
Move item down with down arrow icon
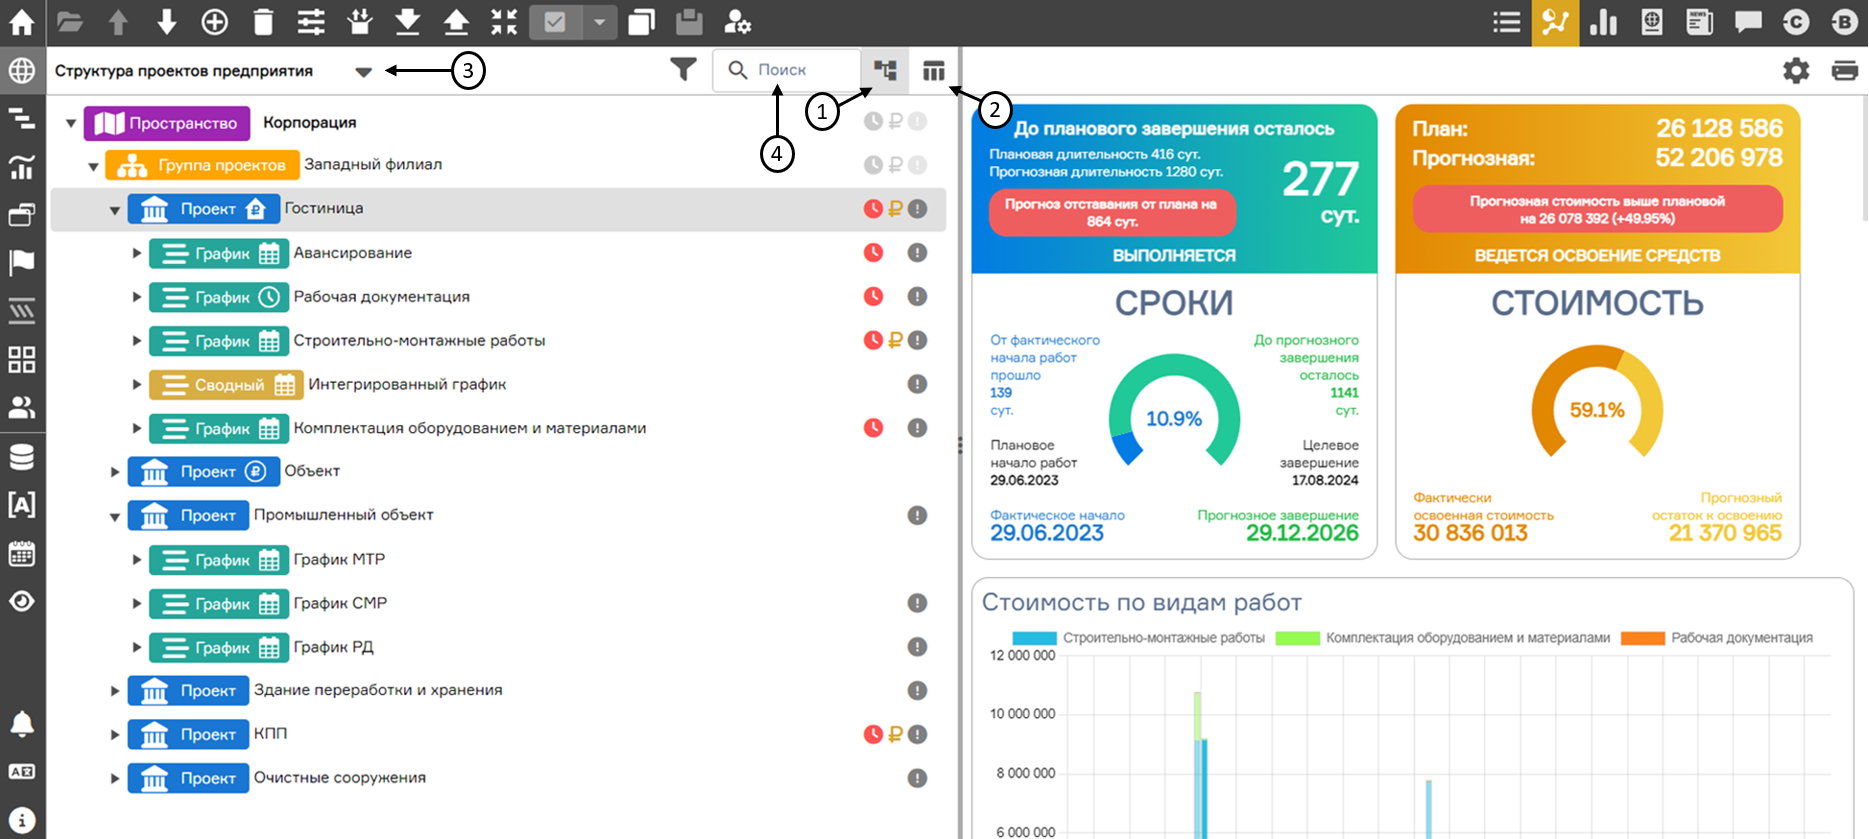(166, 22)
